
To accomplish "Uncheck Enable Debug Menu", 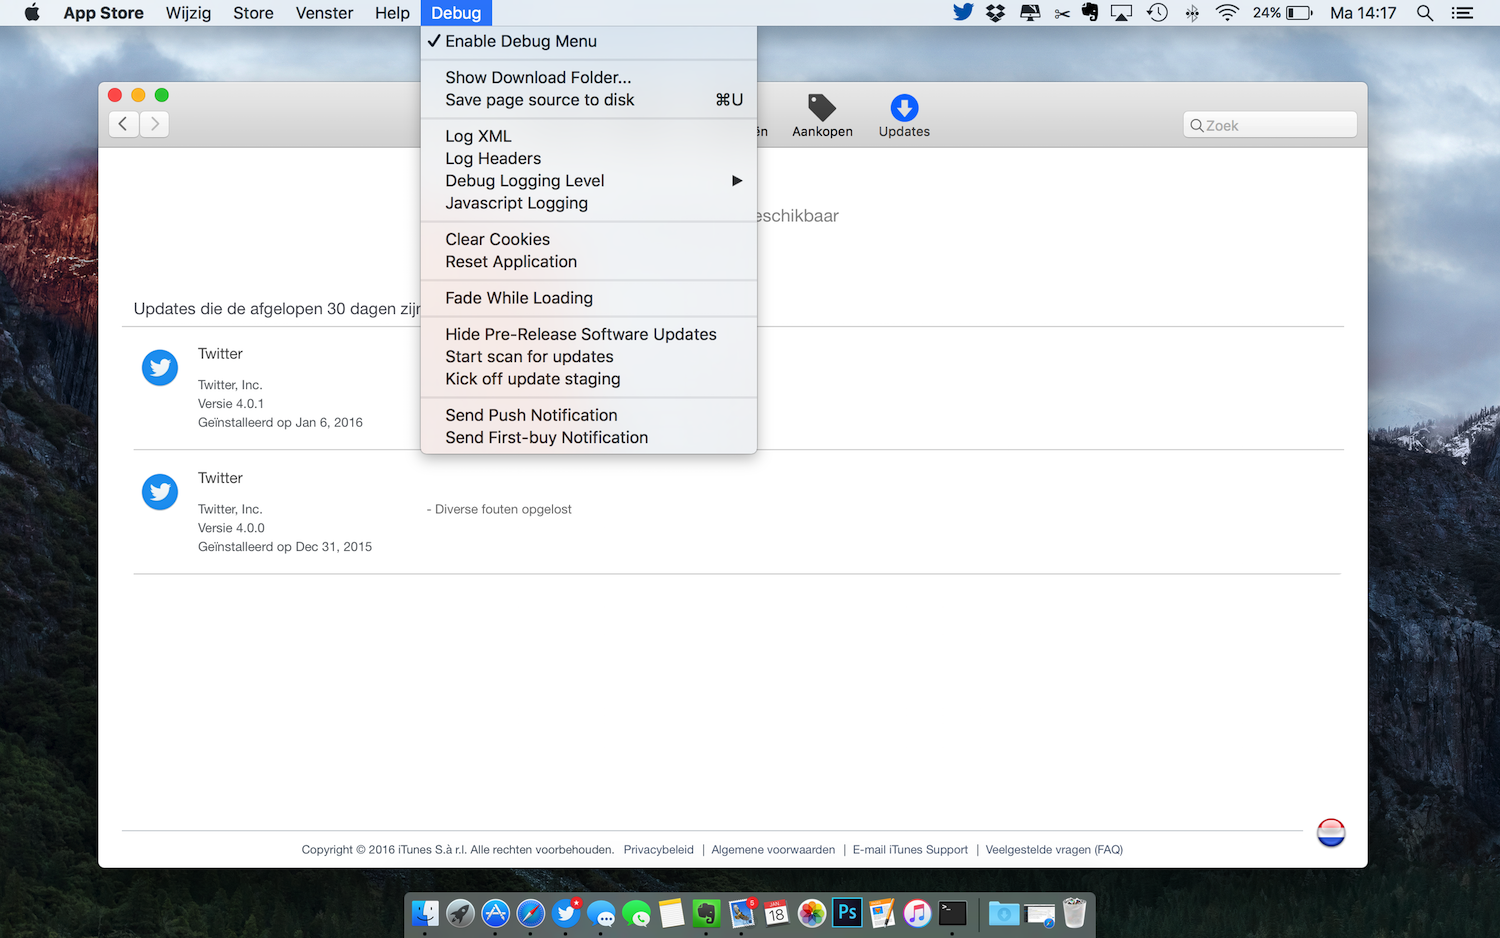I will [x=589, y=41].
